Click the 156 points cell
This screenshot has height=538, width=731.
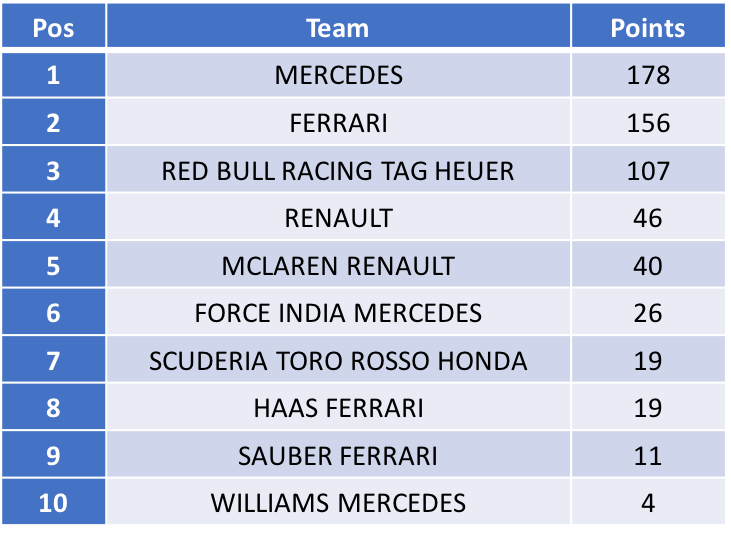pos(648,123)
